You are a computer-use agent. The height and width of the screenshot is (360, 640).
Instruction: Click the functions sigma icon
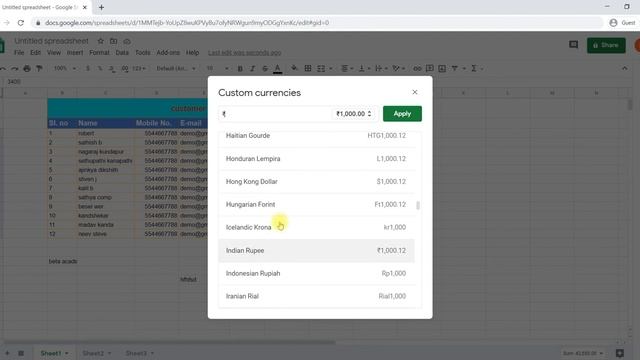pos(473,69)
